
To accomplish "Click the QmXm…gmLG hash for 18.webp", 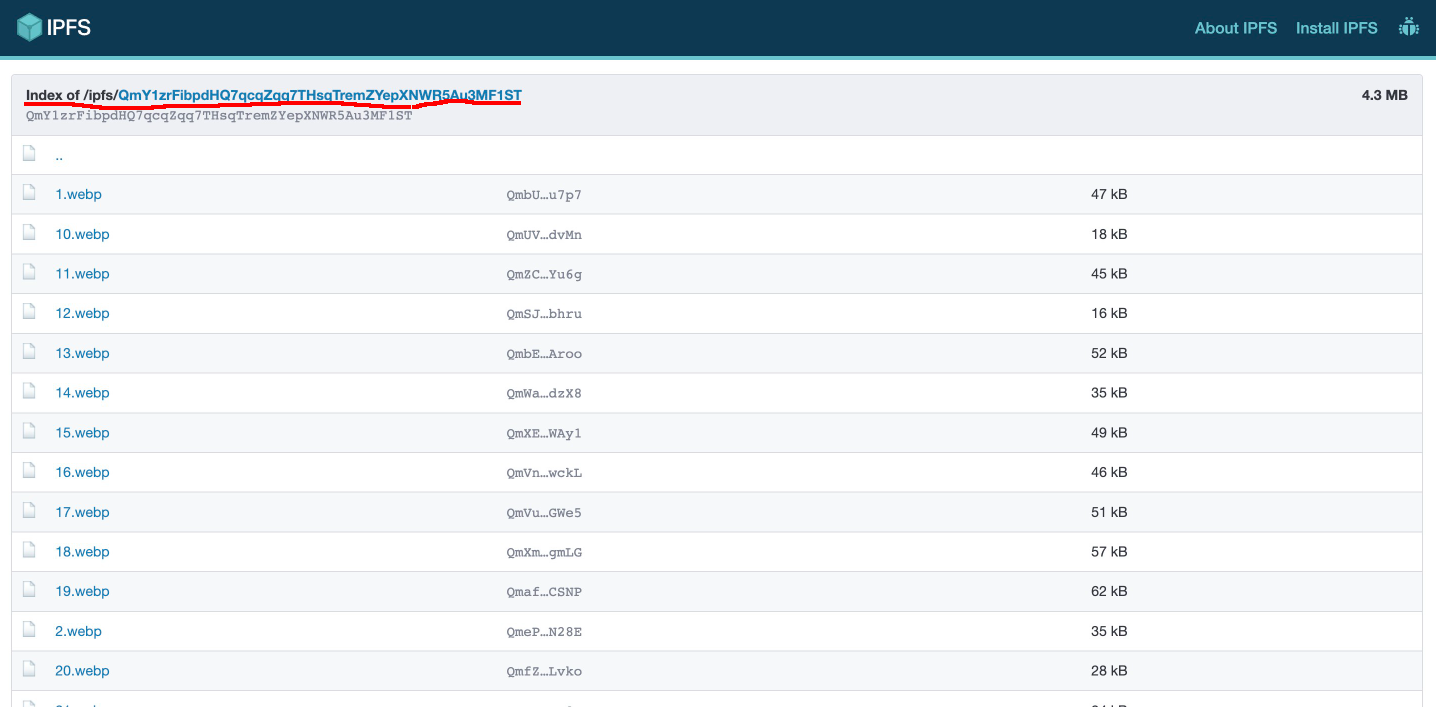I will point(543,552).
